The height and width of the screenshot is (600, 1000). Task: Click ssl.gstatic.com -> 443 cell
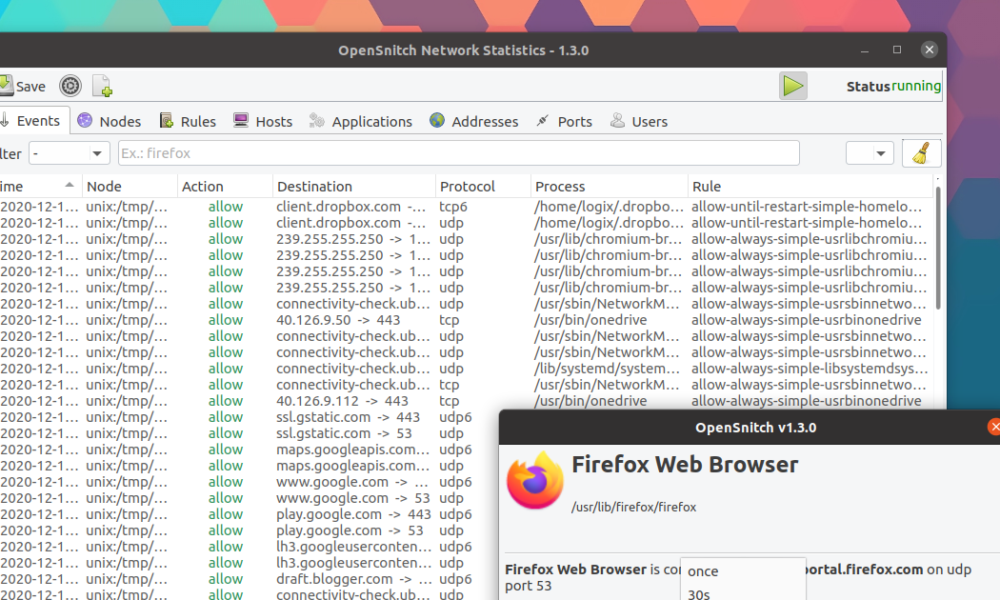348,417
